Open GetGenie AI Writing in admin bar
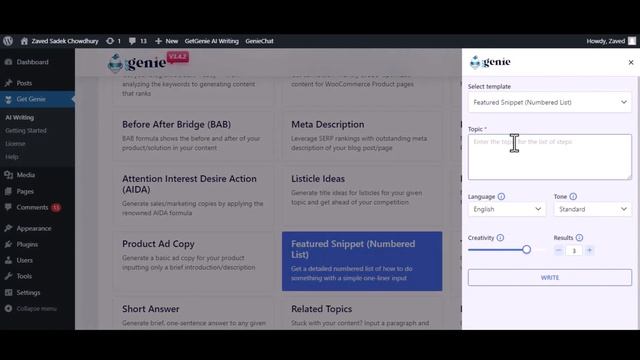Image resolution: width=640 pixels, height=360 pixels. coord(211,41)
